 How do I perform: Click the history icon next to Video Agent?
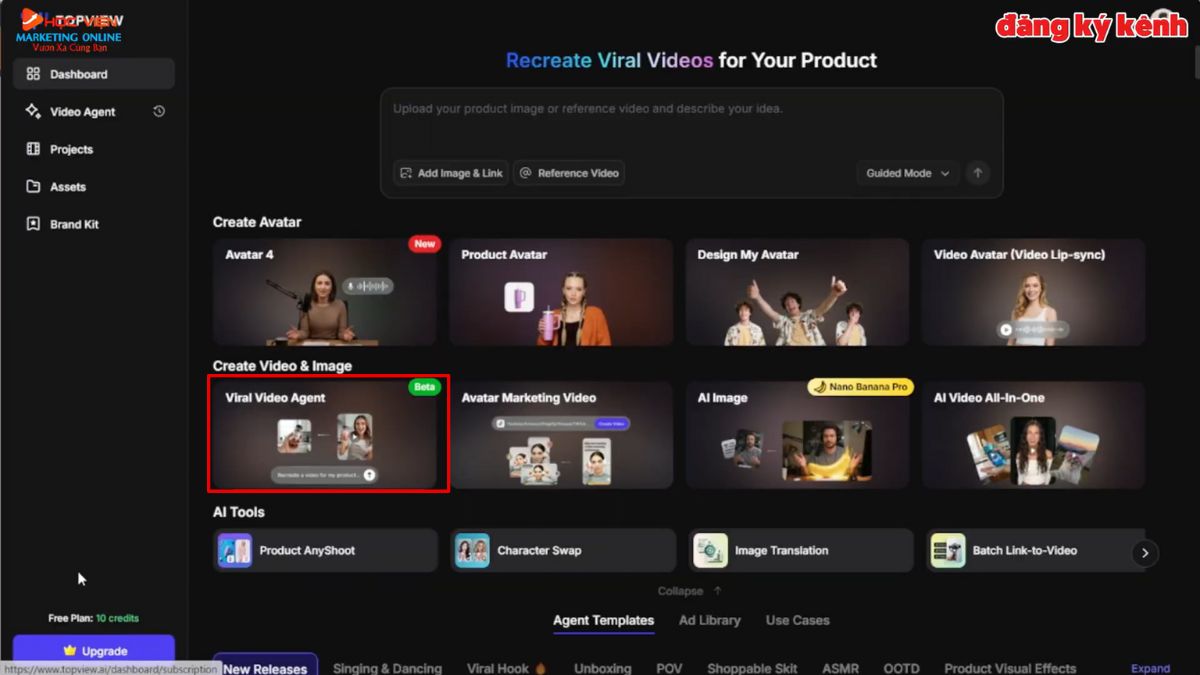158,111
